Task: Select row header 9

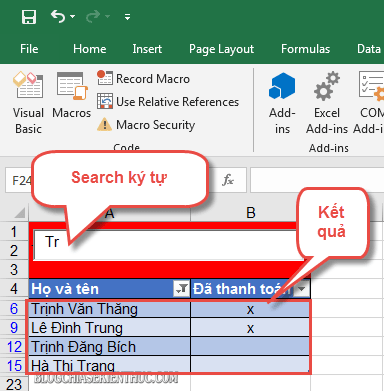Action: click(14, 328)
